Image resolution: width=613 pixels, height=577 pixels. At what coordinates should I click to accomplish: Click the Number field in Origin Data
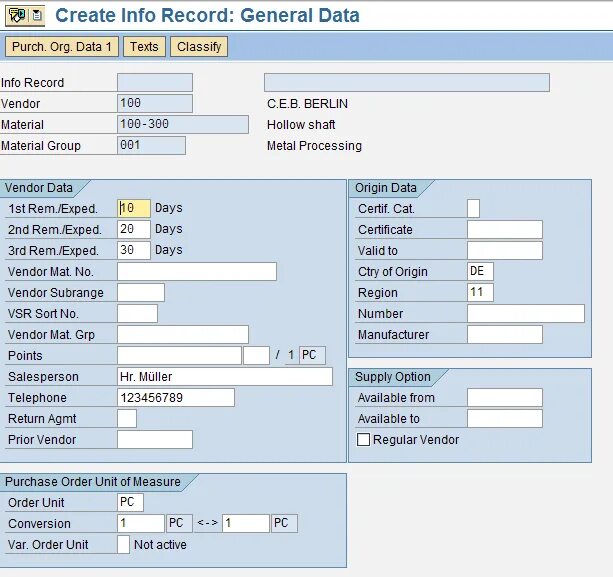526,314
